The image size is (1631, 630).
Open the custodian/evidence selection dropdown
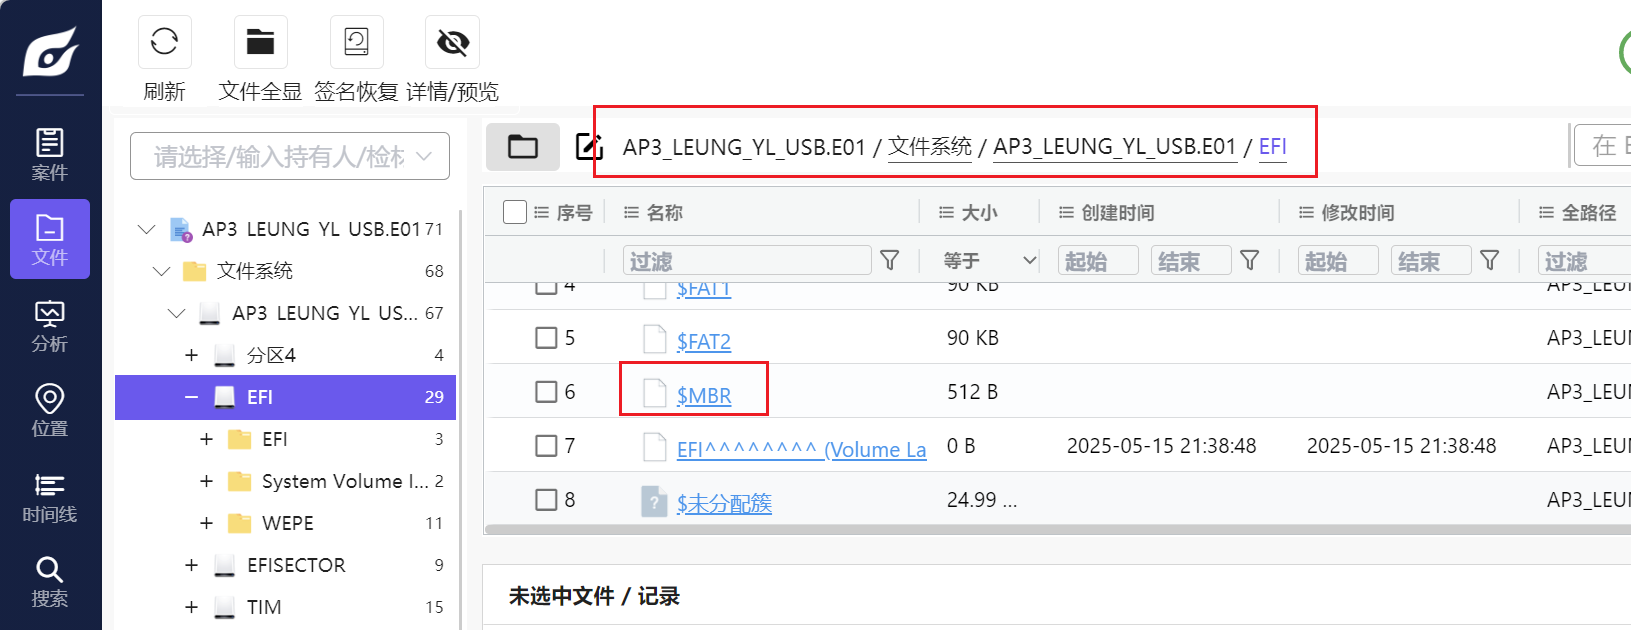[290, 157]
